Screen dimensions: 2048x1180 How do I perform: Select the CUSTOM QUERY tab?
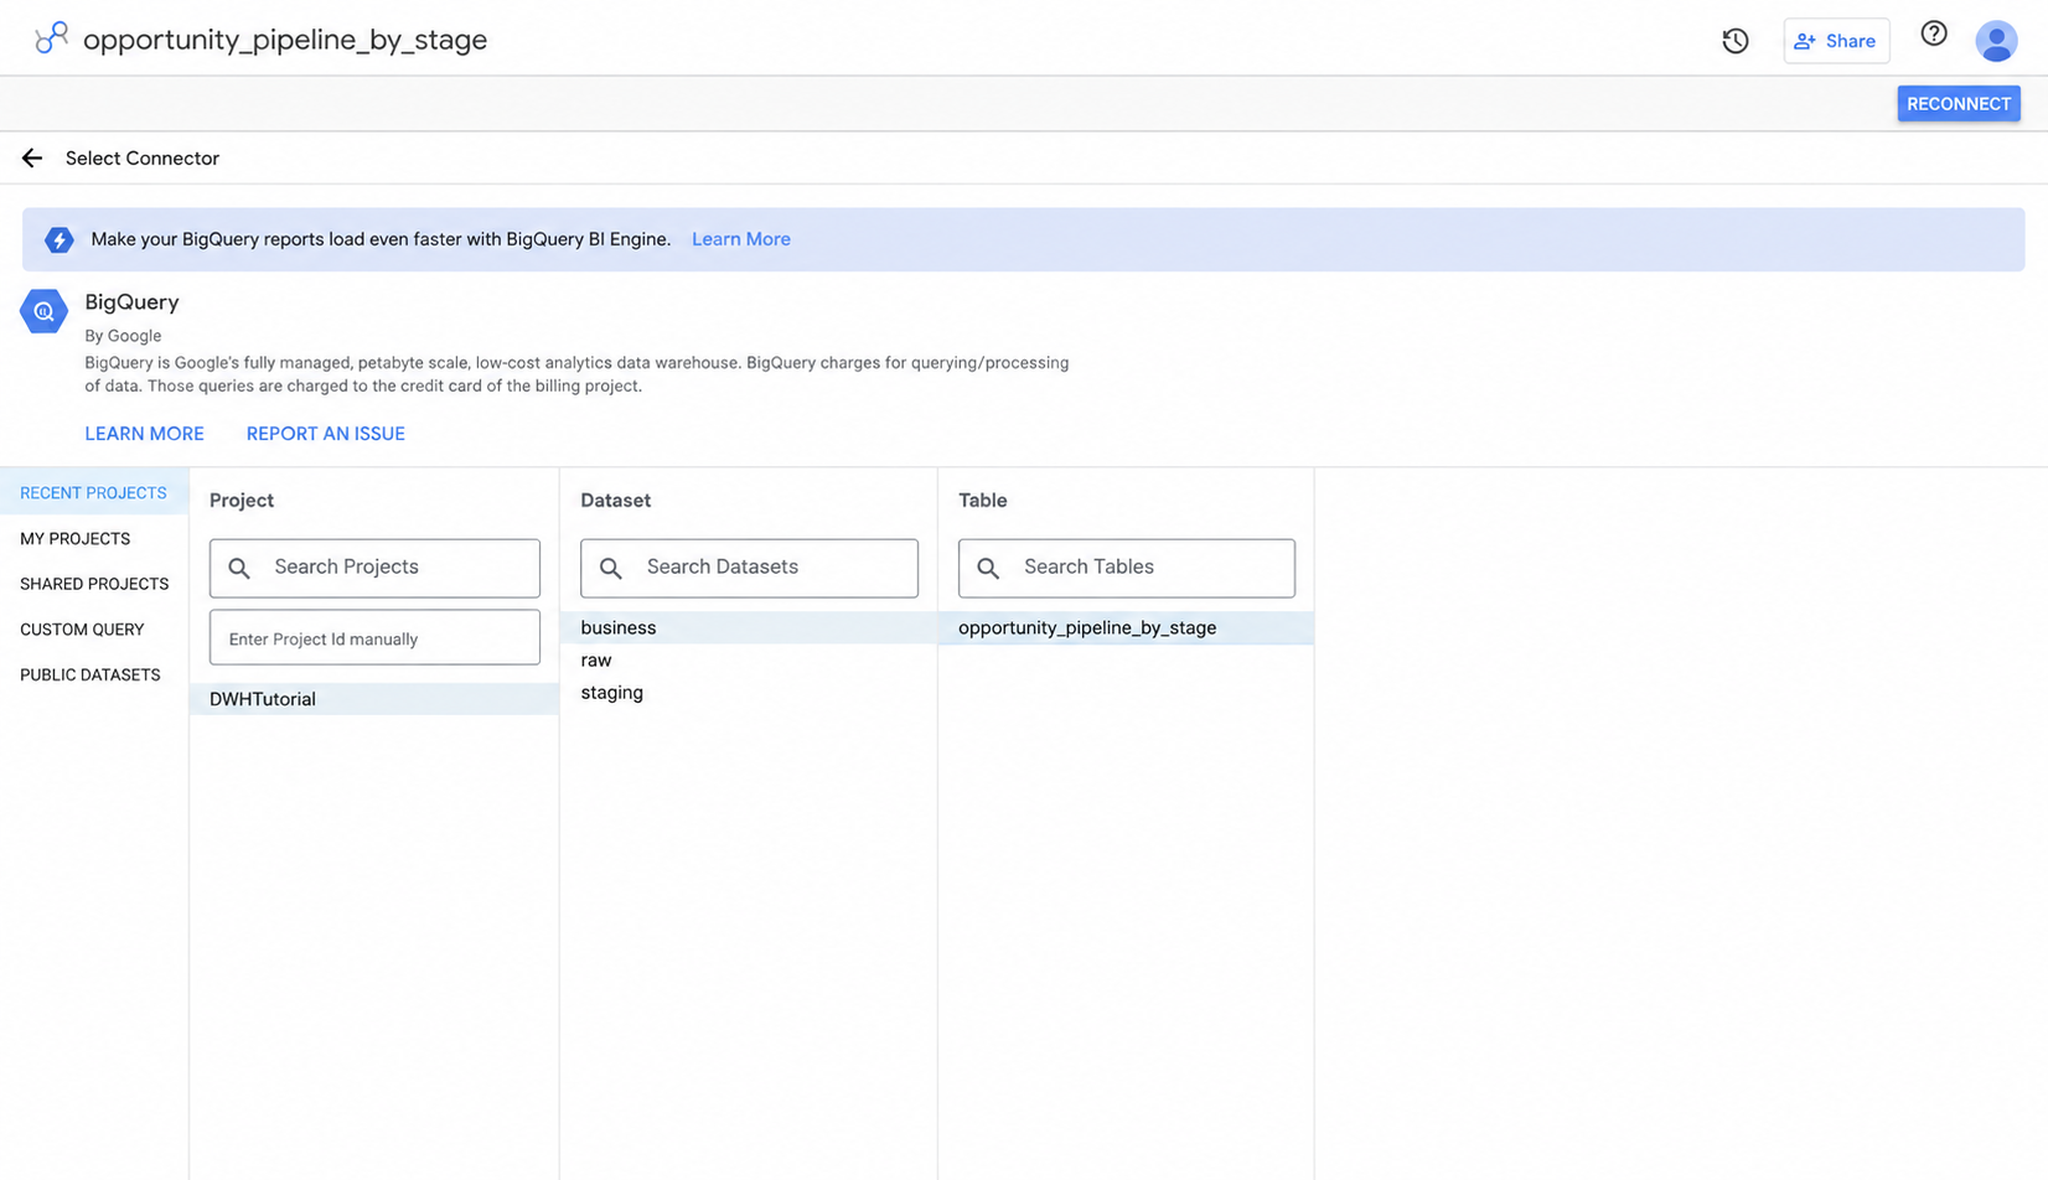94,629
